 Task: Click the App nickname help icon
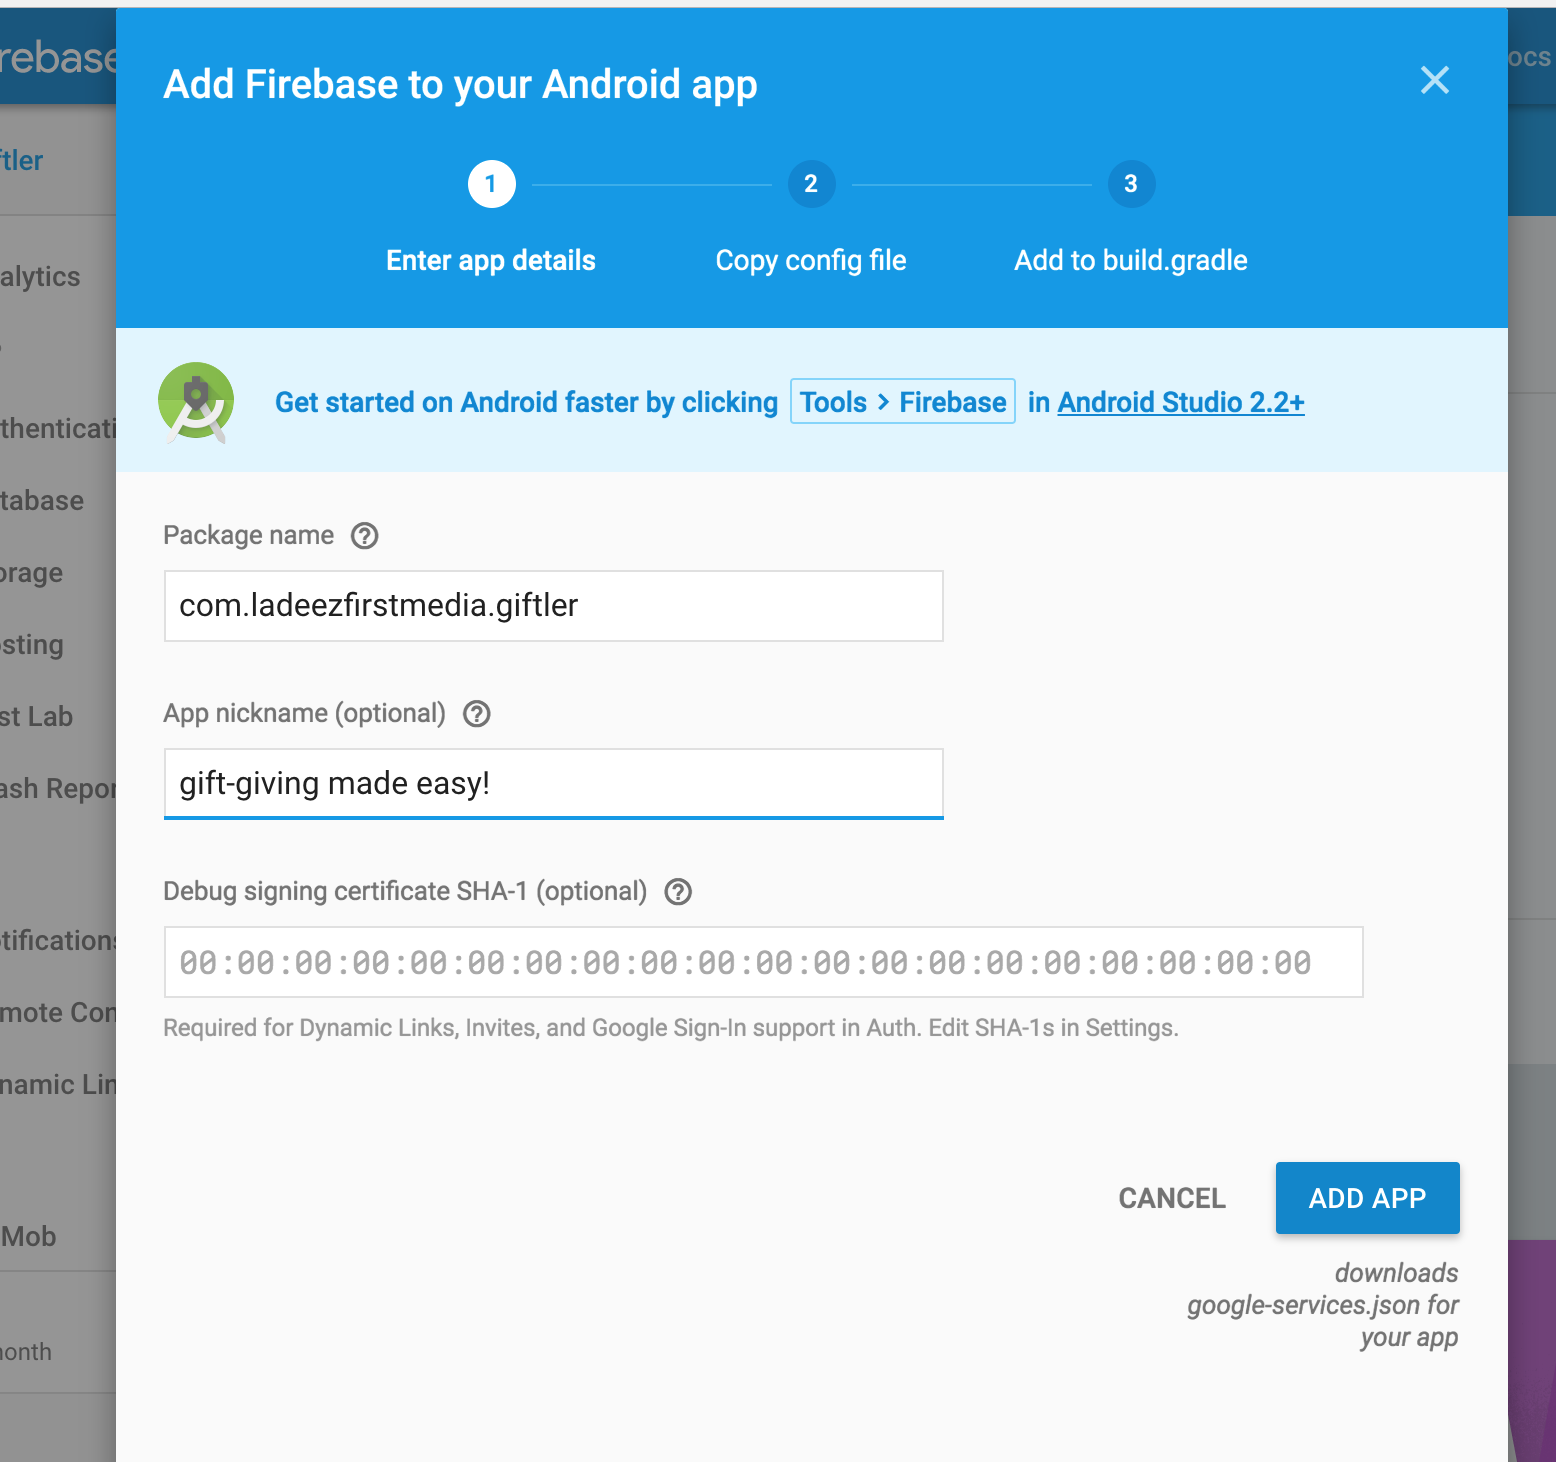point(477,714)
